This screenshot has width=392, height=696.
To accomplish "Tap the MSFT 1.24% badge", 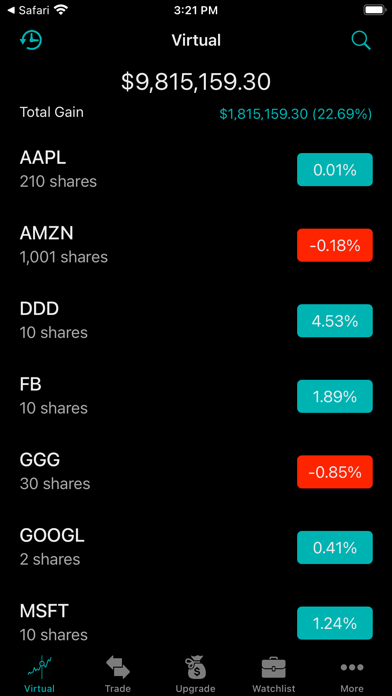I will [335, 623].
